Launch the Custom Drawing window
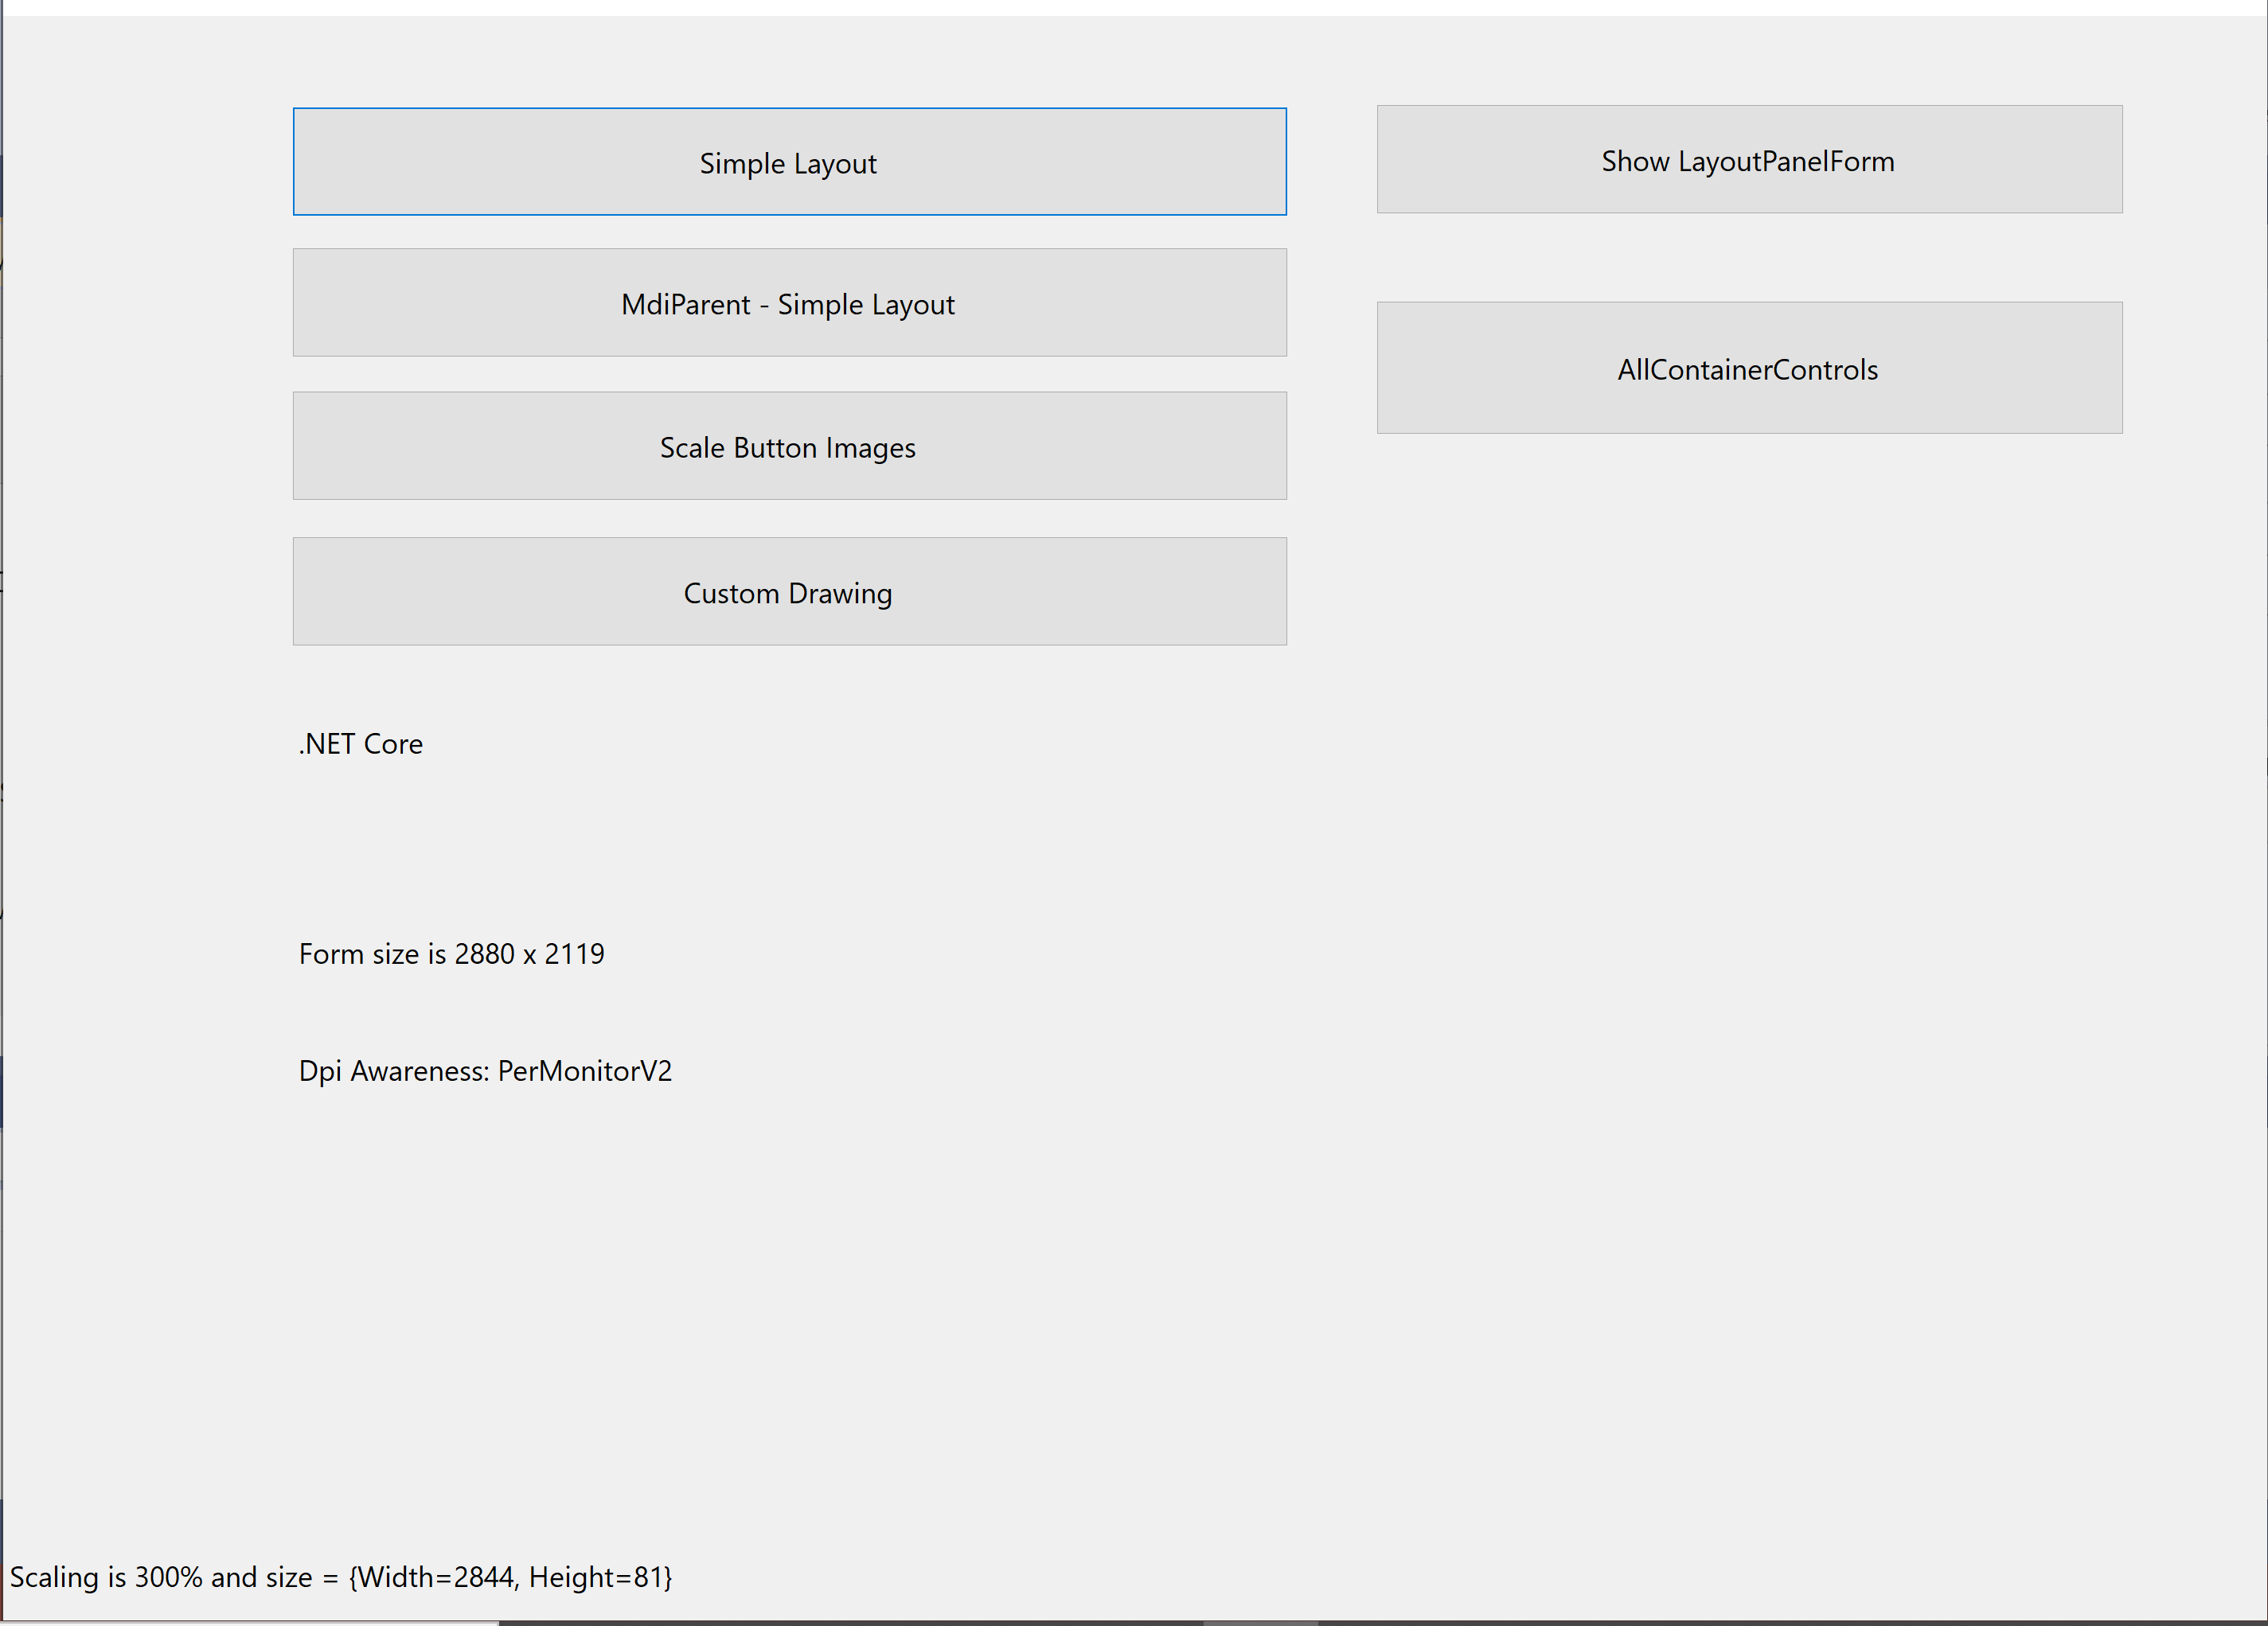The width and height of the screenshot is (2268, 1626). 789,592
